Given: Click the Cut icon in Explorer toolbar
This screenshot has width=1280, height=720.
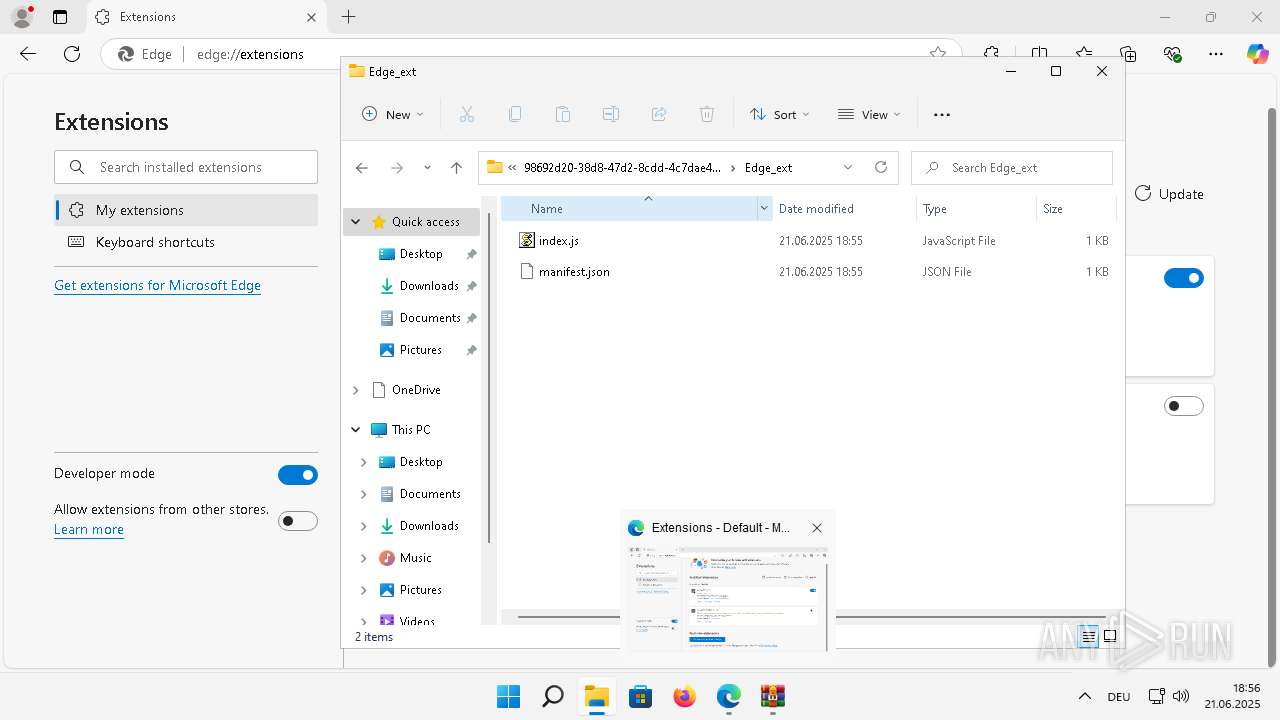Looking at the screenshot, I should coord(467,115).
